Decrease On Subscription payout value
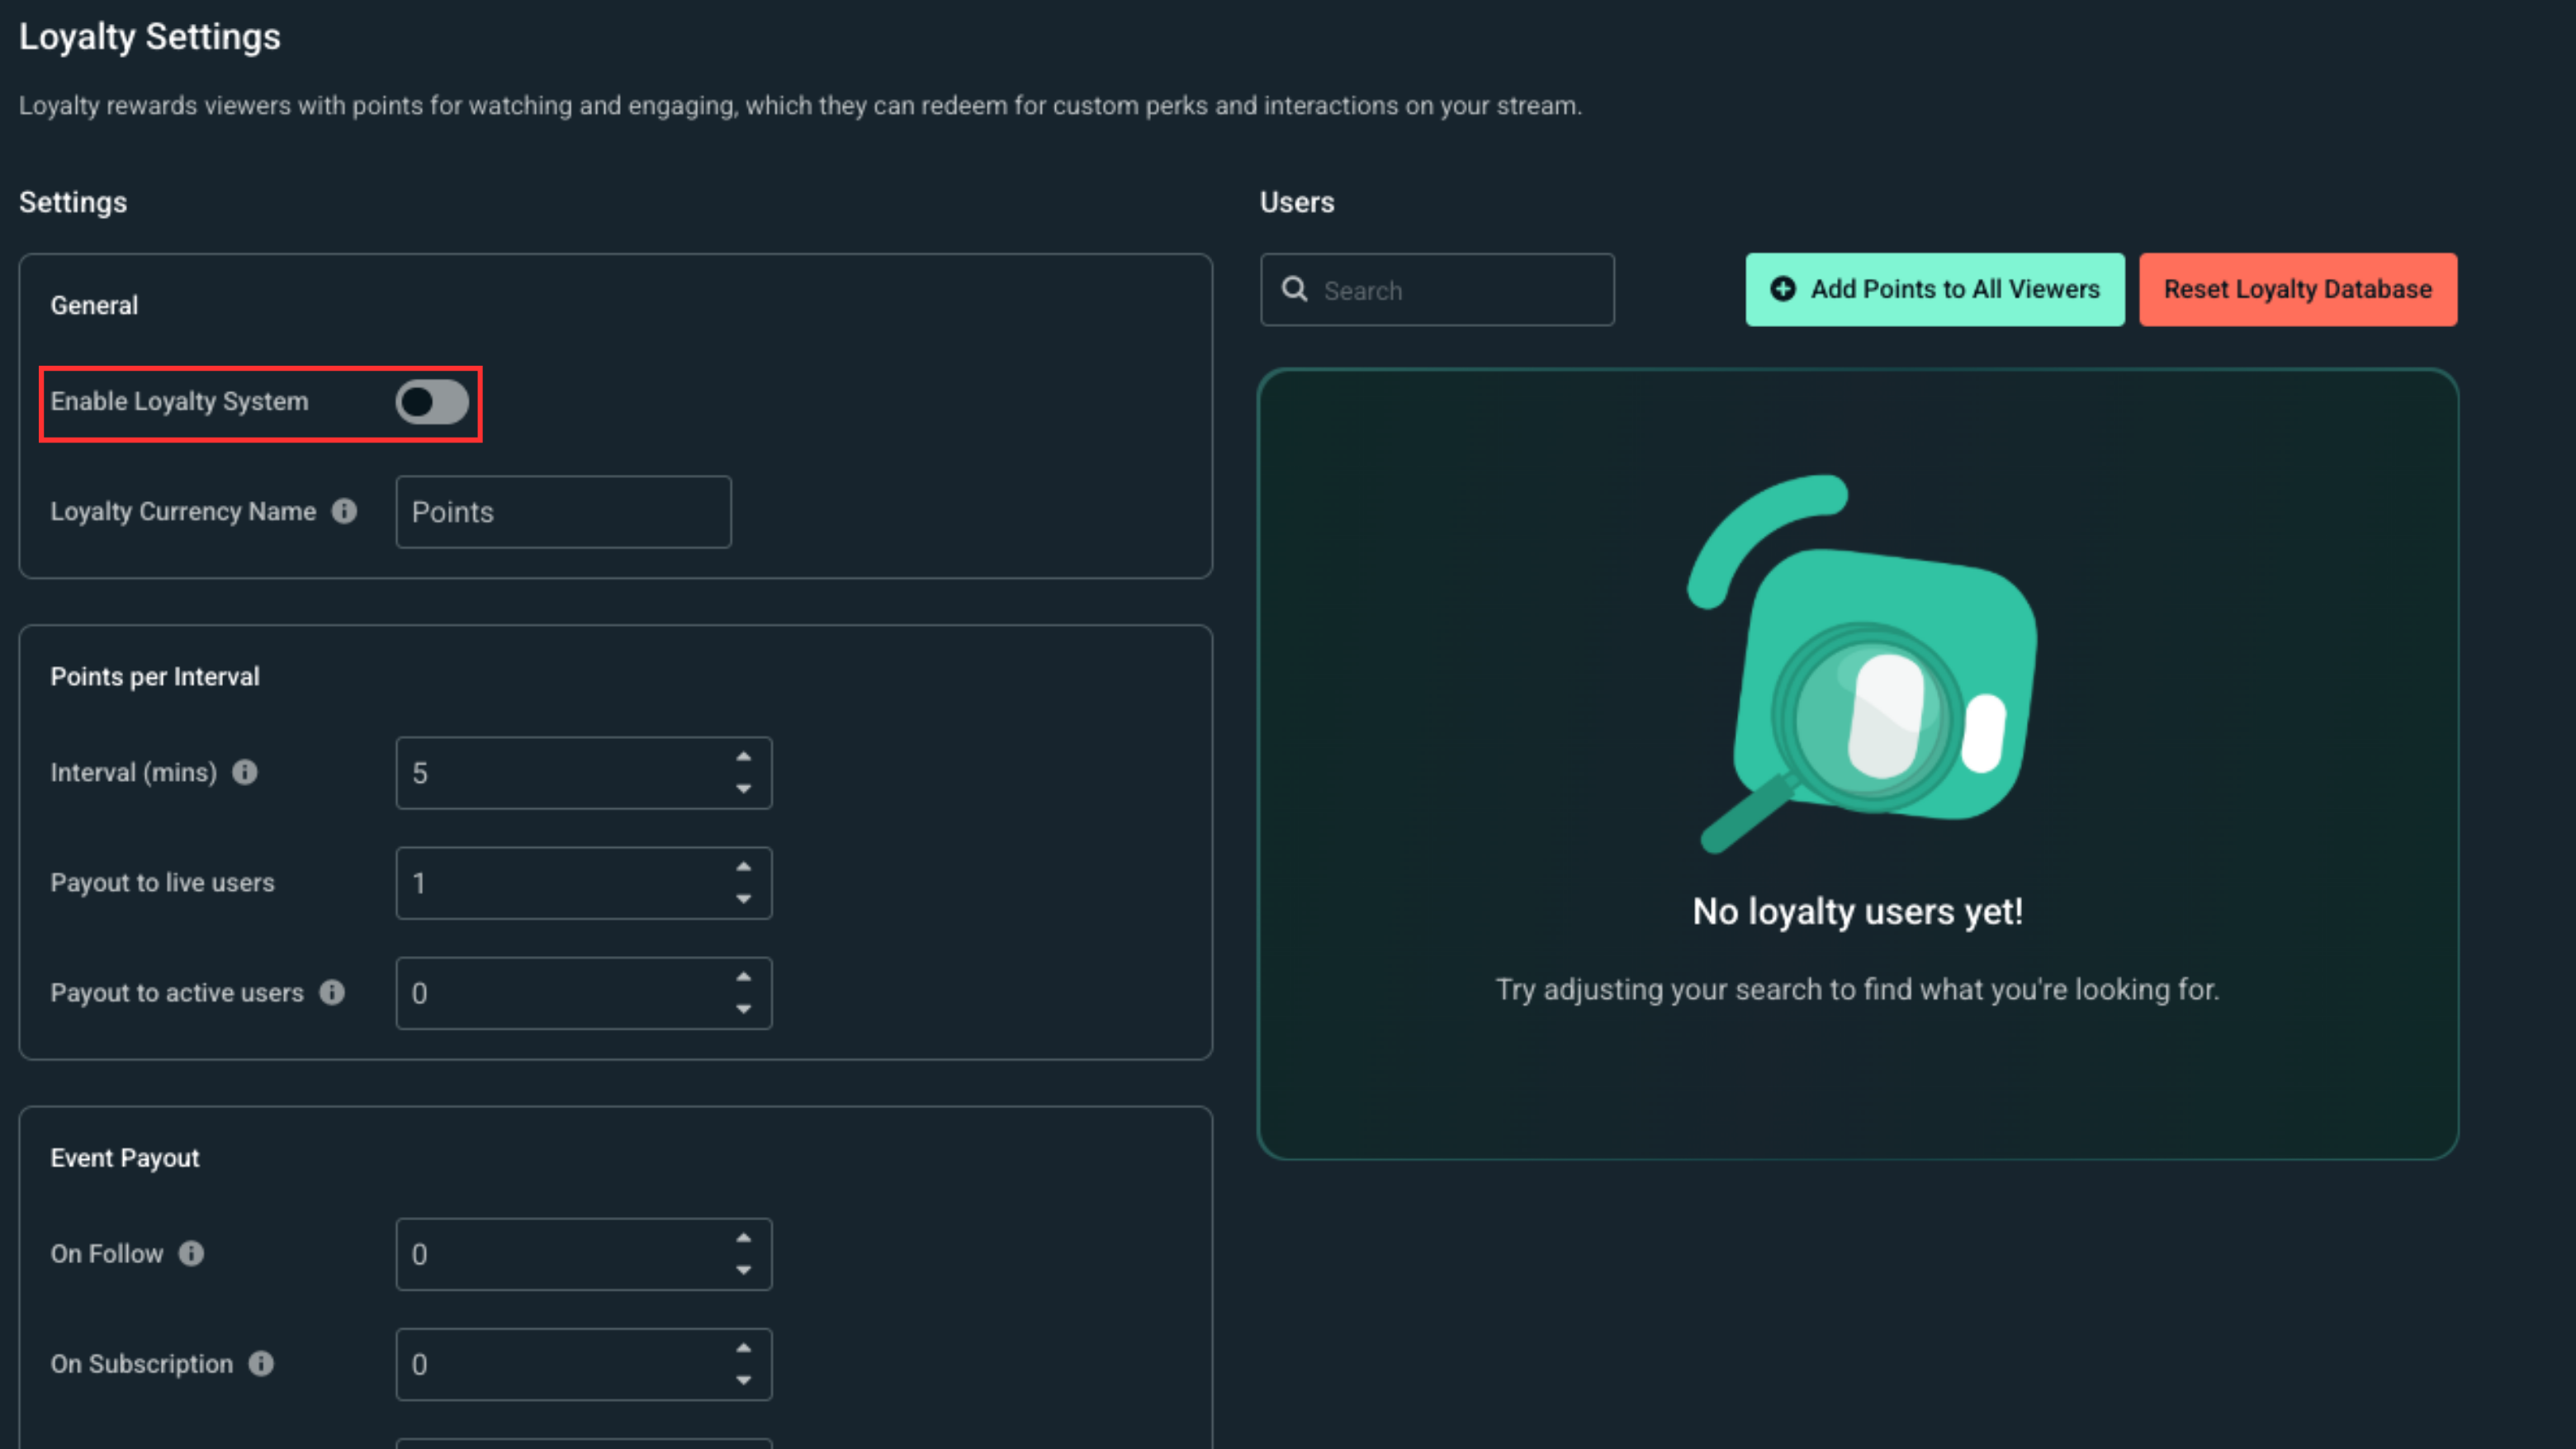Image resolution: width=2576 pixels, height=1449 pixels. coord(743,1380)
